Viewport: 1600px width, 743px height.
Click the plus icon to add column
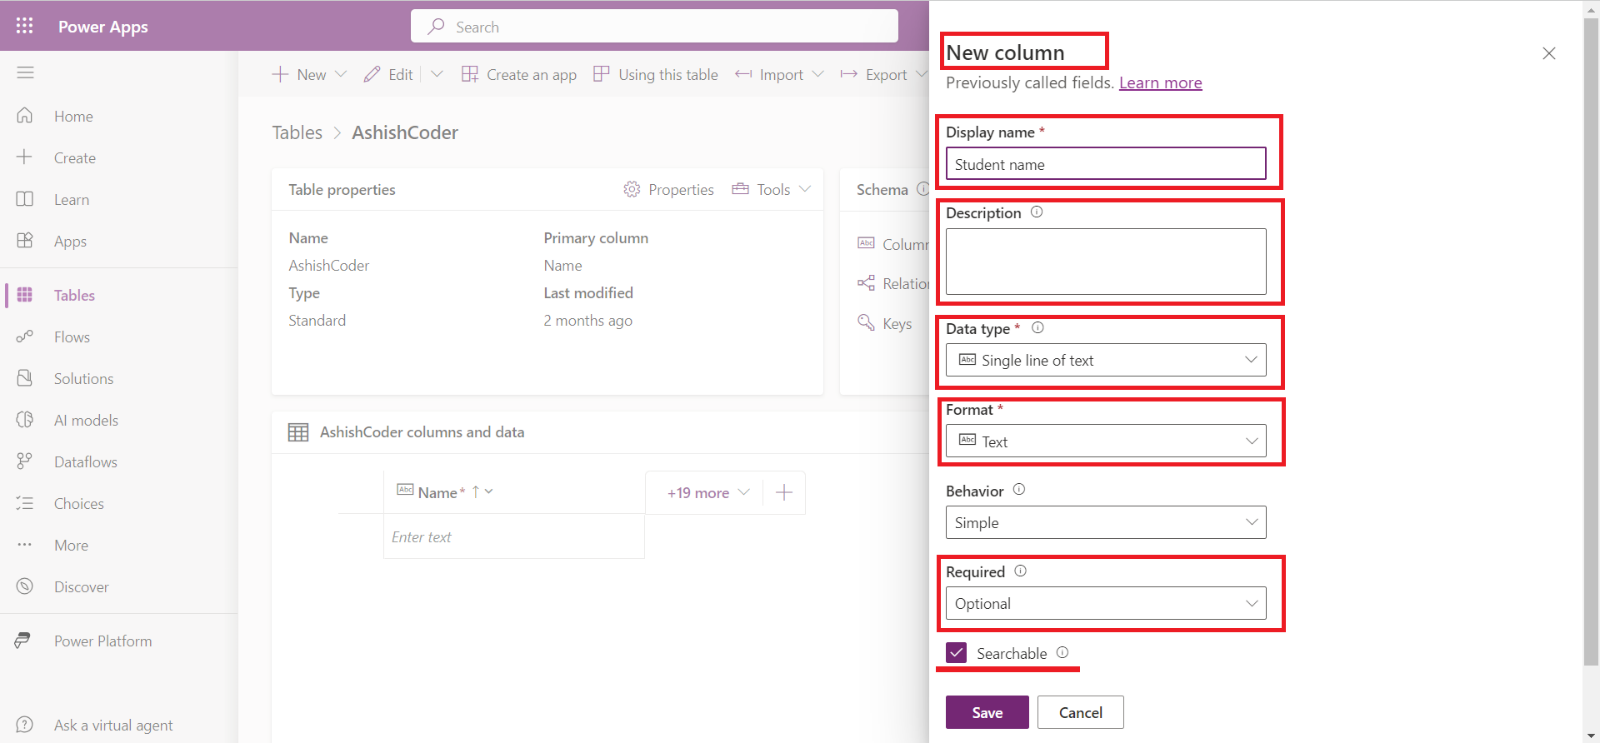(x=784, y=492)
